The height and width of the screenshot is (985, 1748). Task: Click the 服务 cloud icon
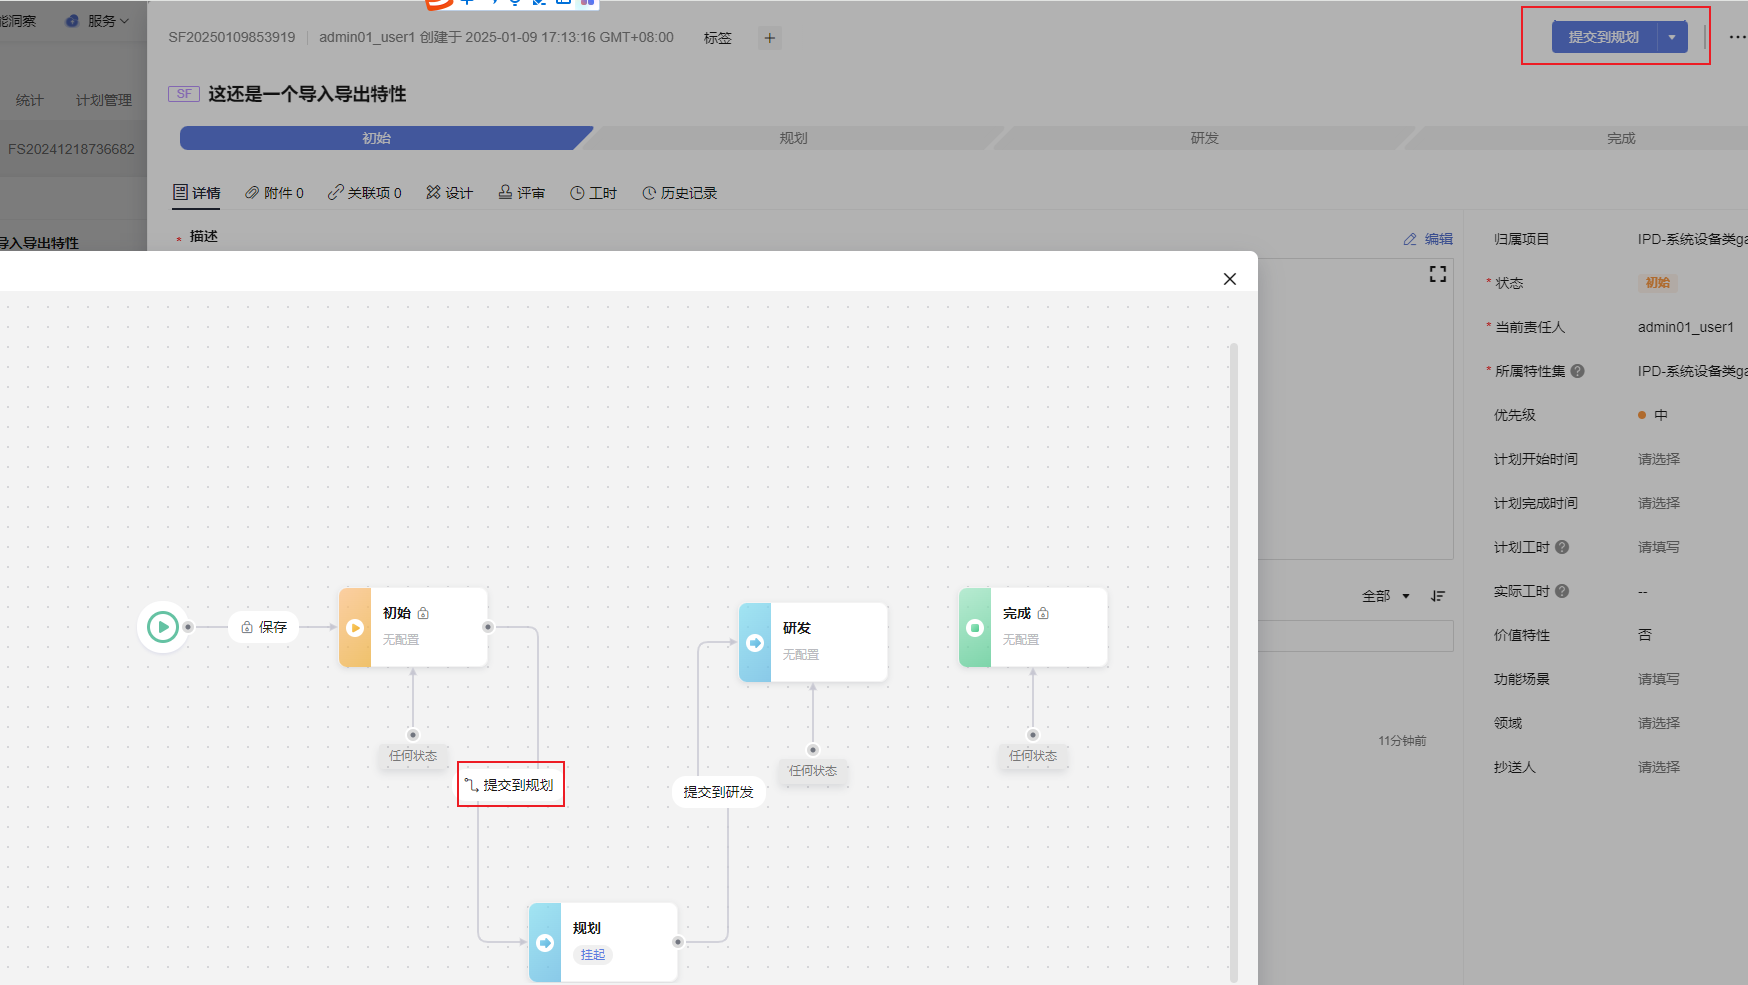[x=72, y=21]
